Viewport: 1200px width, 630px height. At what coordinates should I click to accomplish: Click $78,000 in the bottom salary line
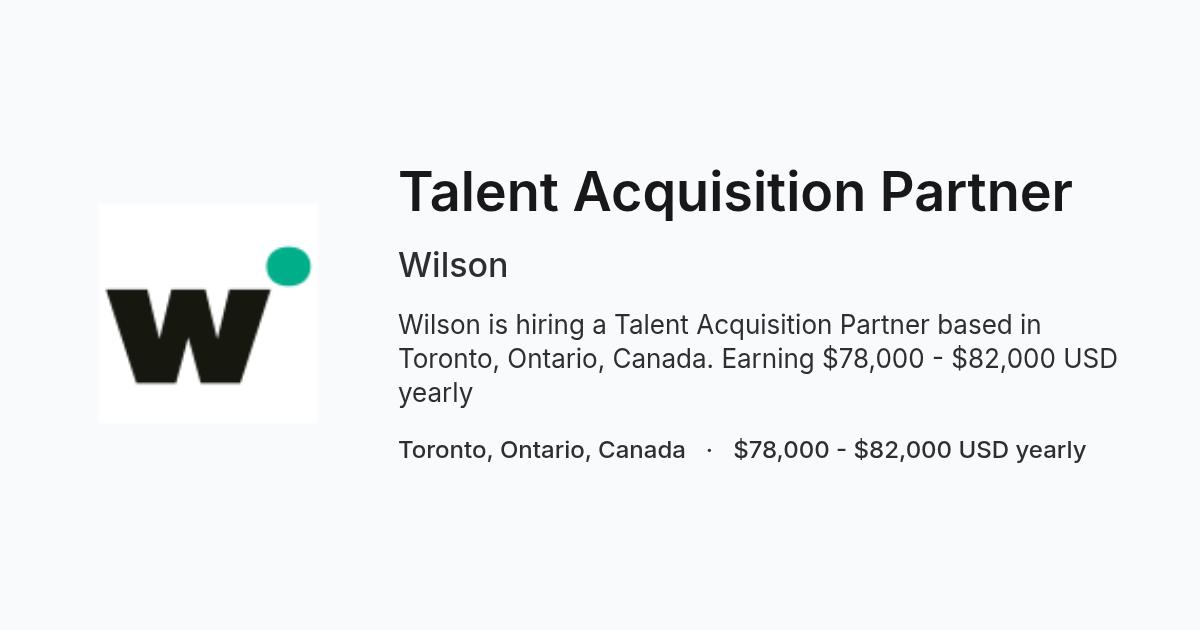781,450
